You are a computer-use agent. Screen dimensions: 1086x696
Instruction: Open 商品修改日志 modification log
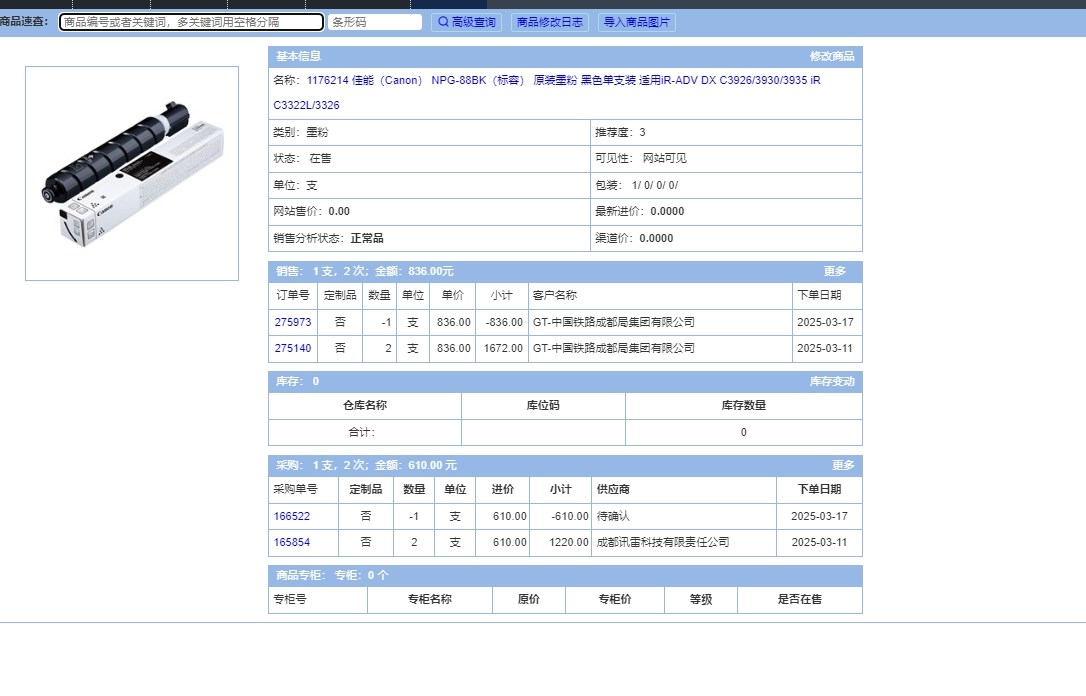coord(550,22)
